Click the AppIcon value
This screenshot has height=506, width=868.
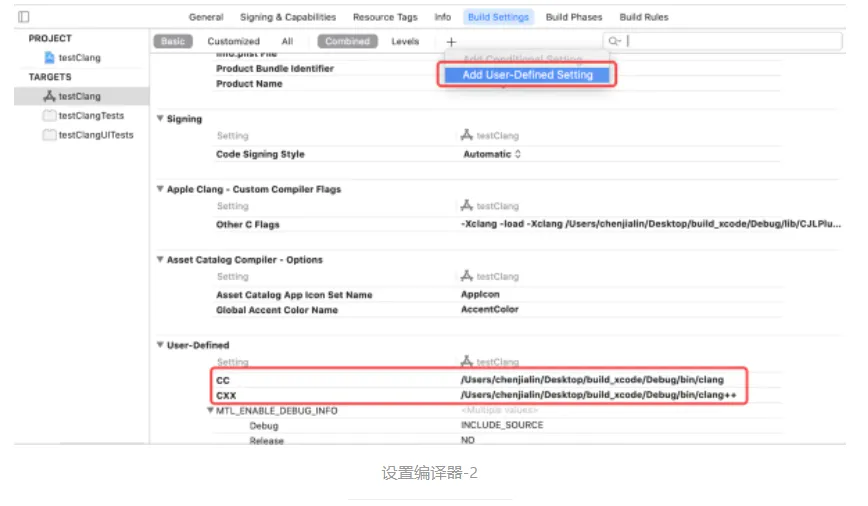(x=480, y=294)
